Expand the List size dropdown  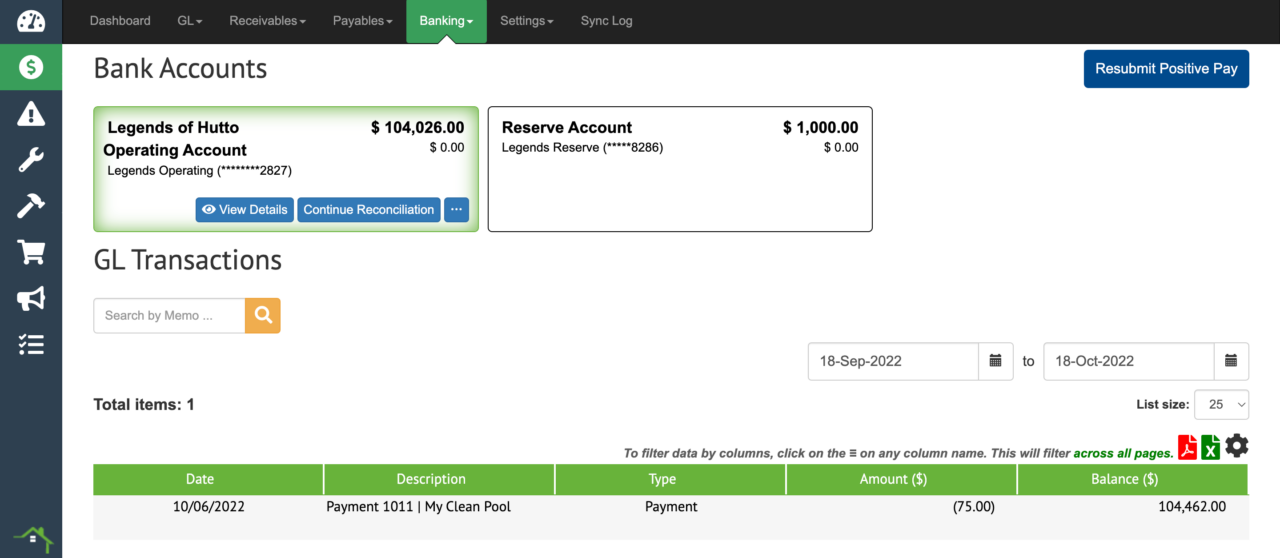1221,404
